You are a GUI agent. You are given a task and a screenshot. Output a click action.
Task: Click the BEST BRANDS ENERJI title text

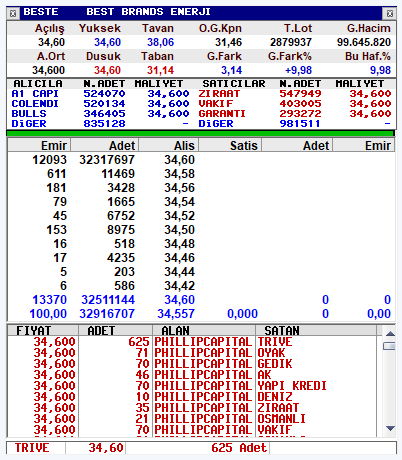148,12
